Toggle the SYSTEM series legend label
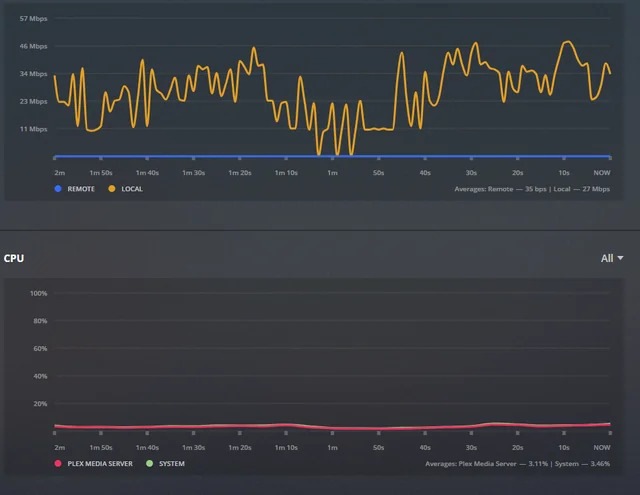 [171, 463]
